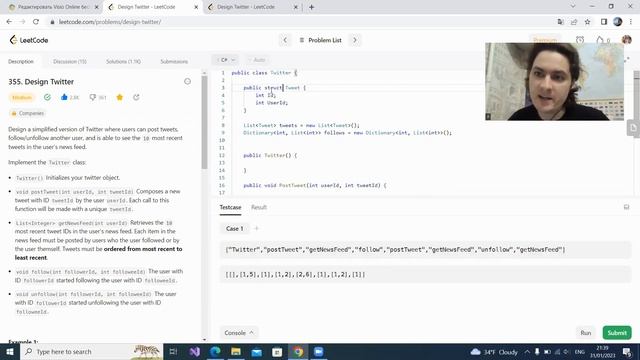Click the testcase arguments input

(x=425, y=275)
